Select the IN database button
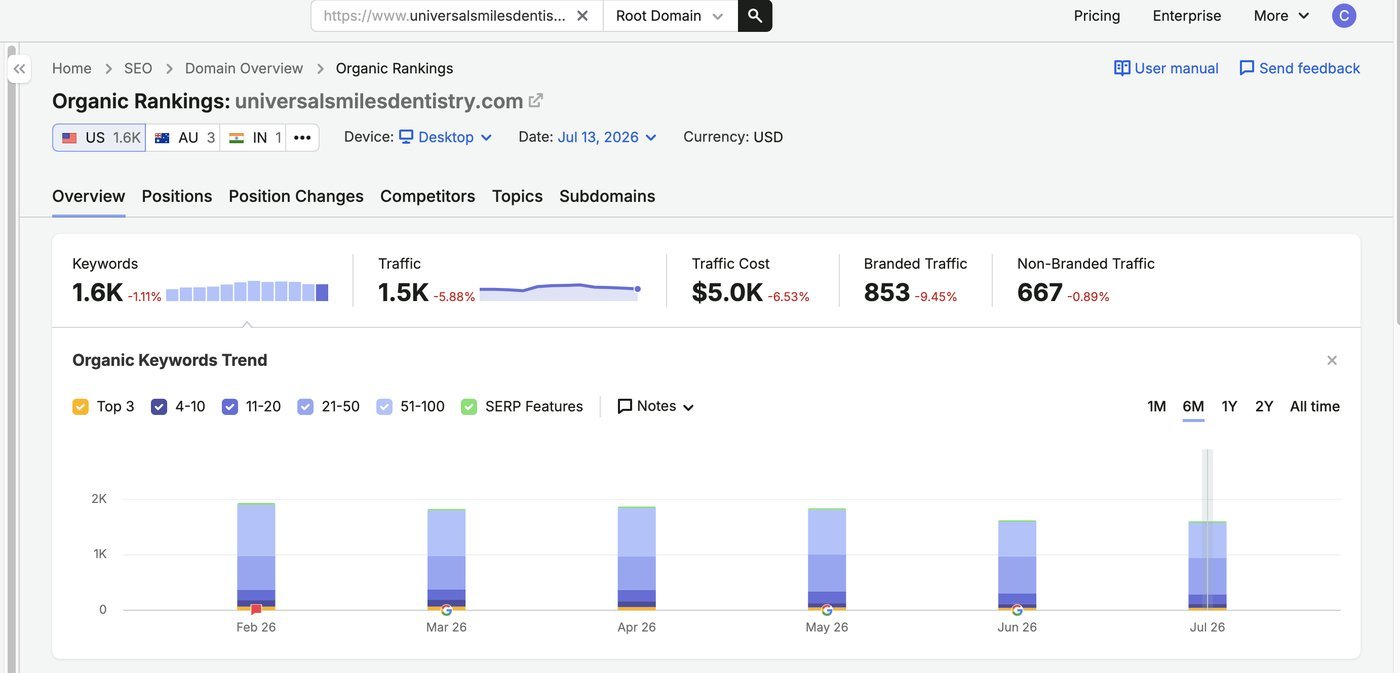 [254, 137]
